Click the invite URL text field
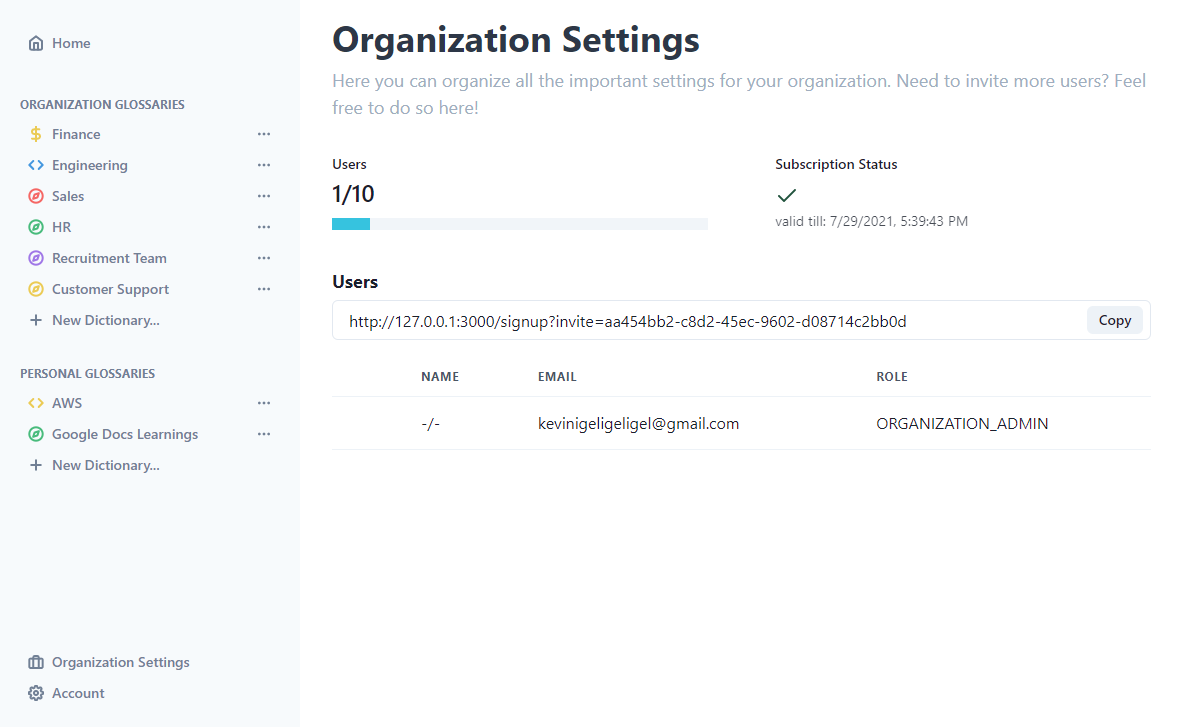Screen dimensions: 1183x727 [700, 321]
